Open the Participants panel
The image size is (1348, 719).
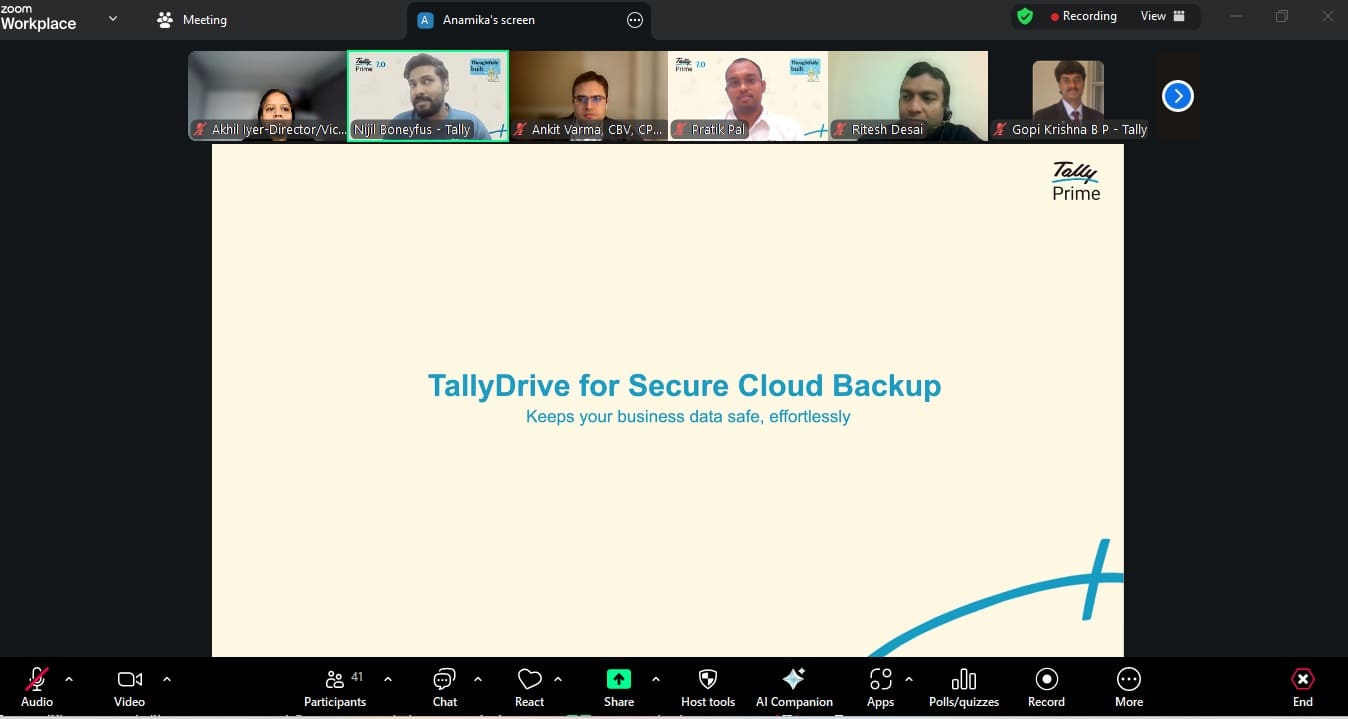click(x=335, y=688)
